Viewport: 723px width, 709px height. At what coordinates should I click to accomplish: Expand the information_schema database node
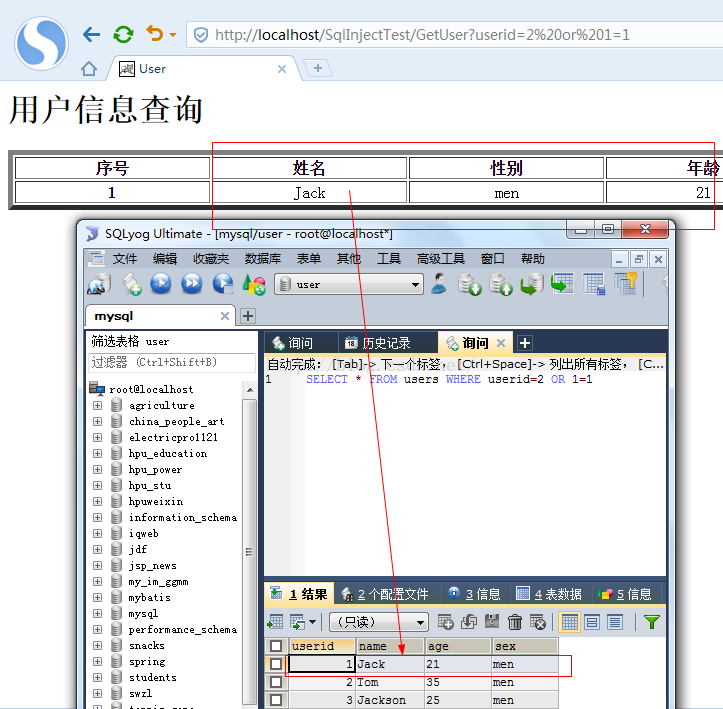[x=97, y=517]
